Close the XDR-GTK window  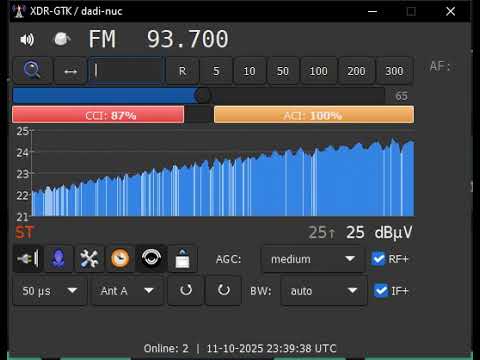[x=450, y=11]
